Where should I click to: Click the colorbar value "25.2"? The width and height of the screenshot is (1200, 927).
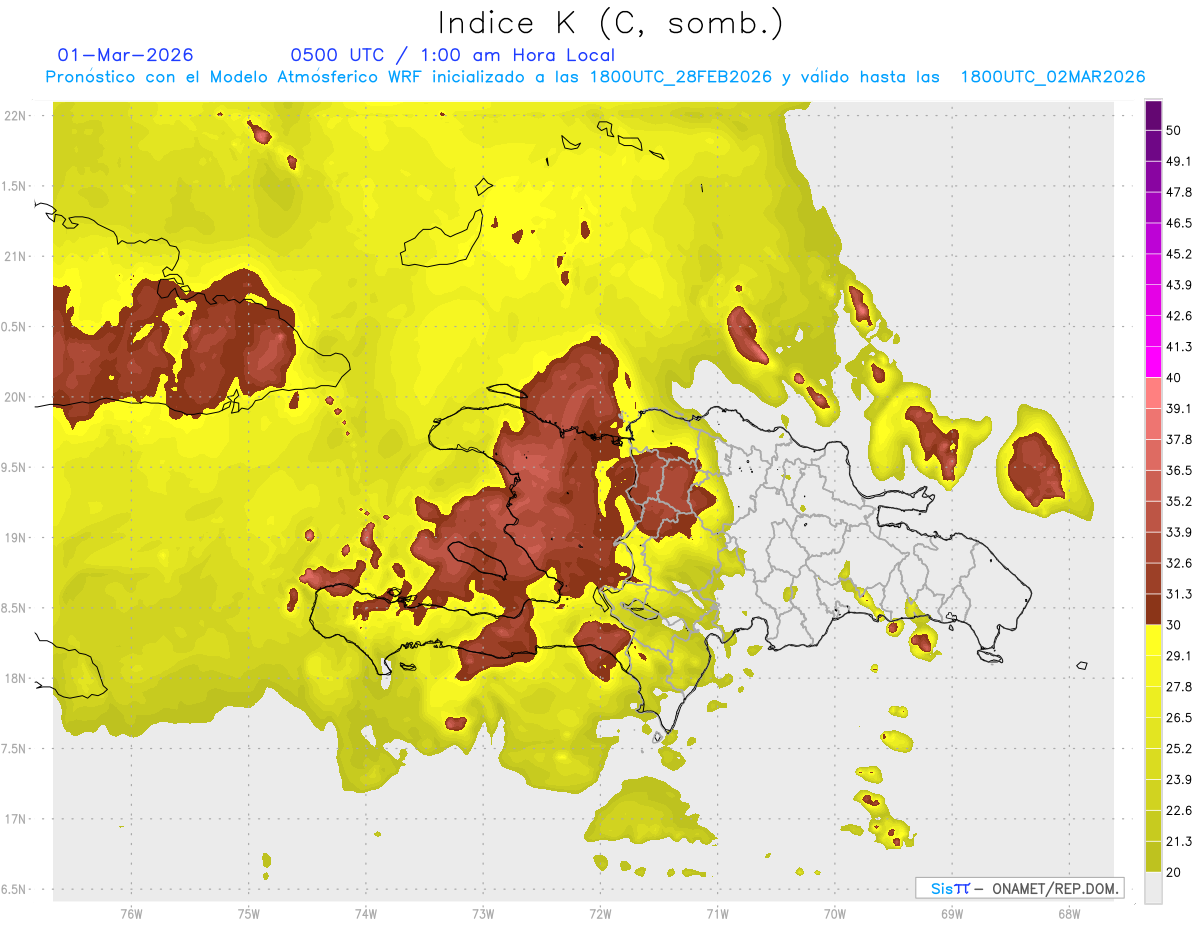coord(1179,749)
